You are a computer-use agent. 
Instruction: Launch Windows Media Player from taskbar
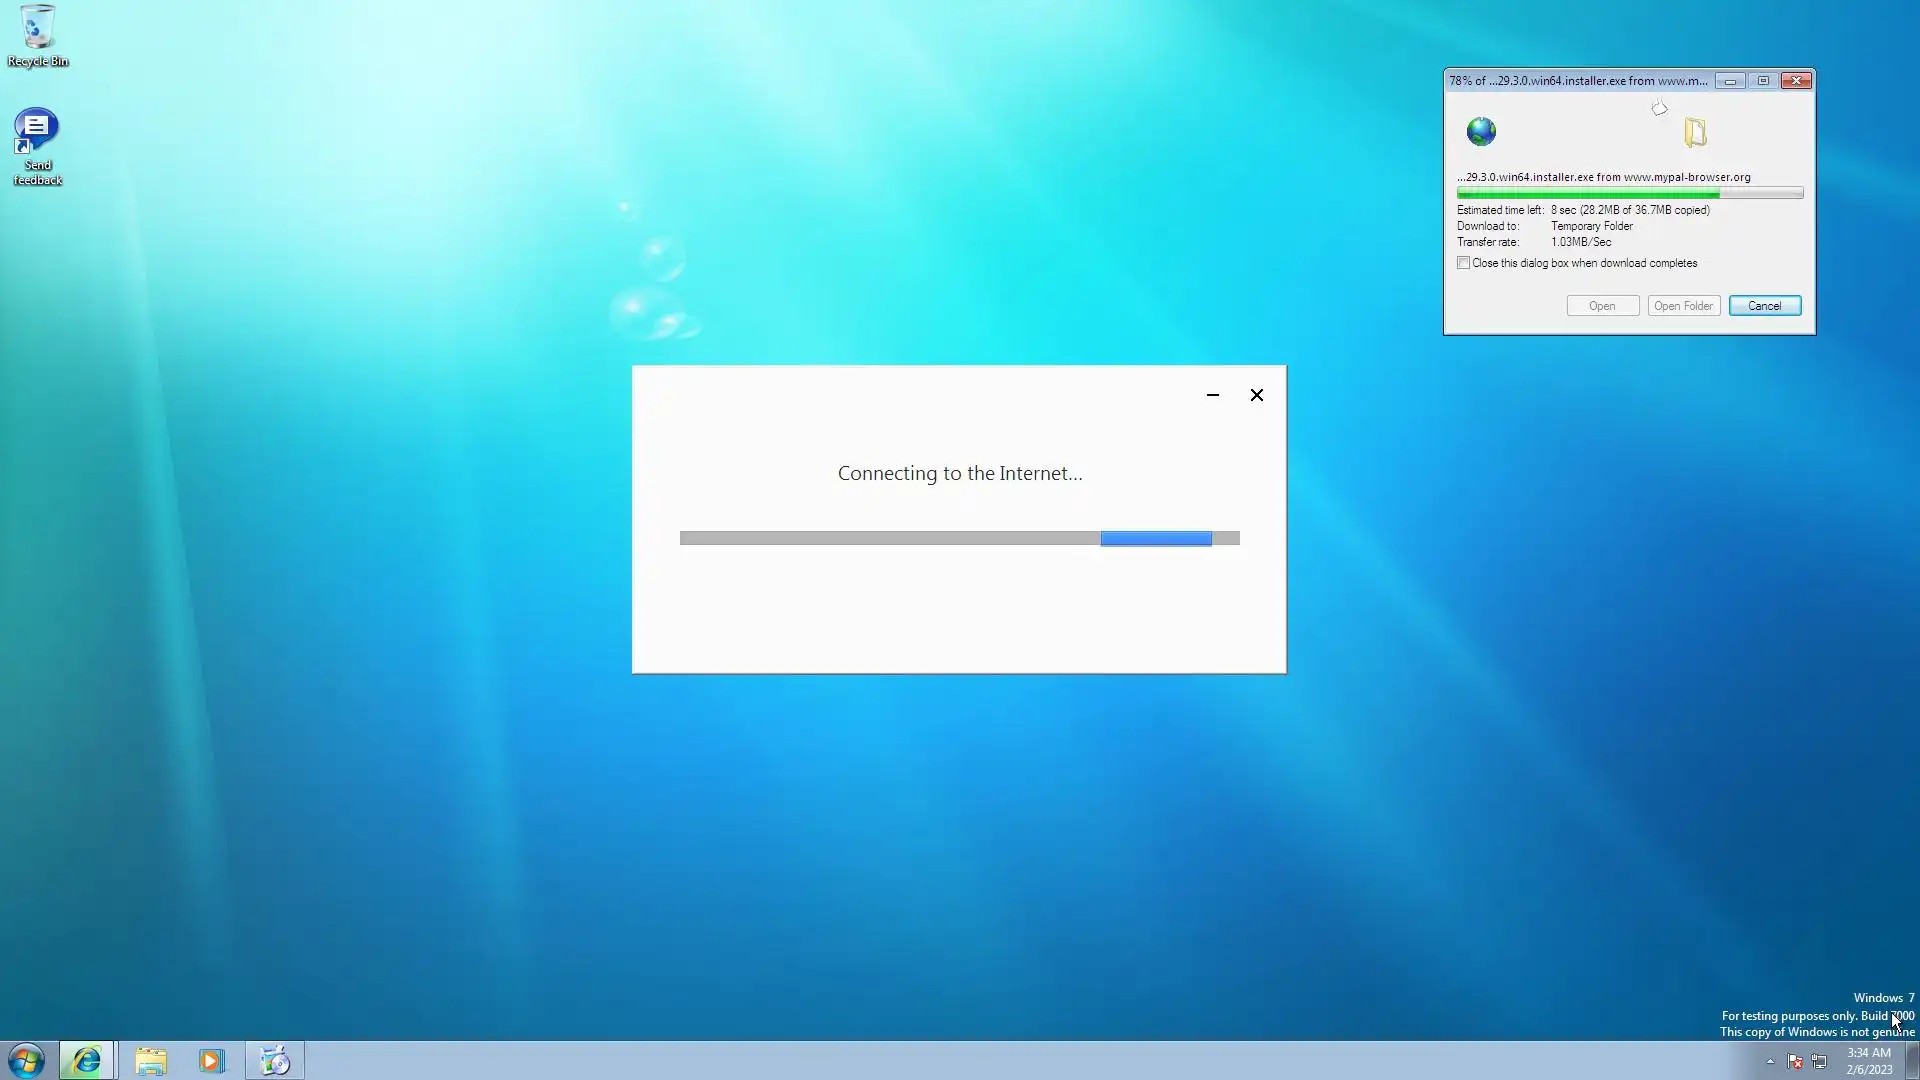coord(212,1060)
